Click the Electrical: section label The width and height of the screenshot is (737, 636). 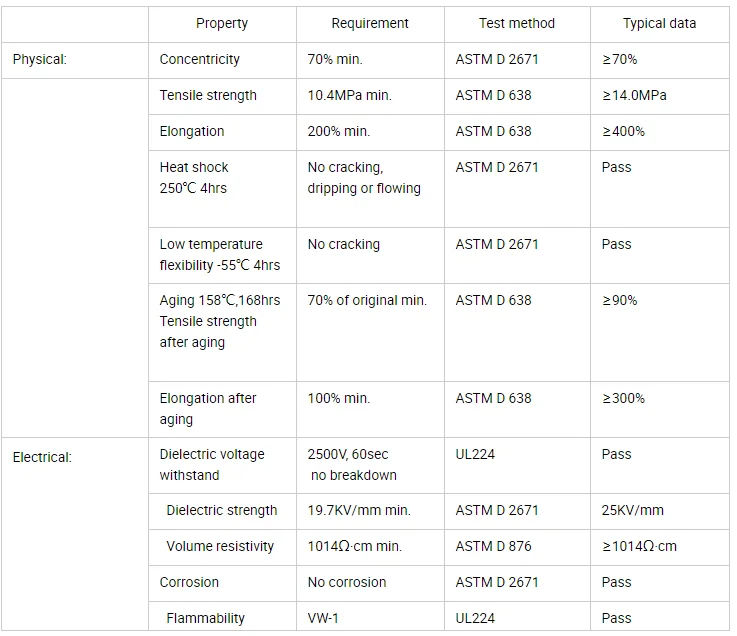[42, 457]
